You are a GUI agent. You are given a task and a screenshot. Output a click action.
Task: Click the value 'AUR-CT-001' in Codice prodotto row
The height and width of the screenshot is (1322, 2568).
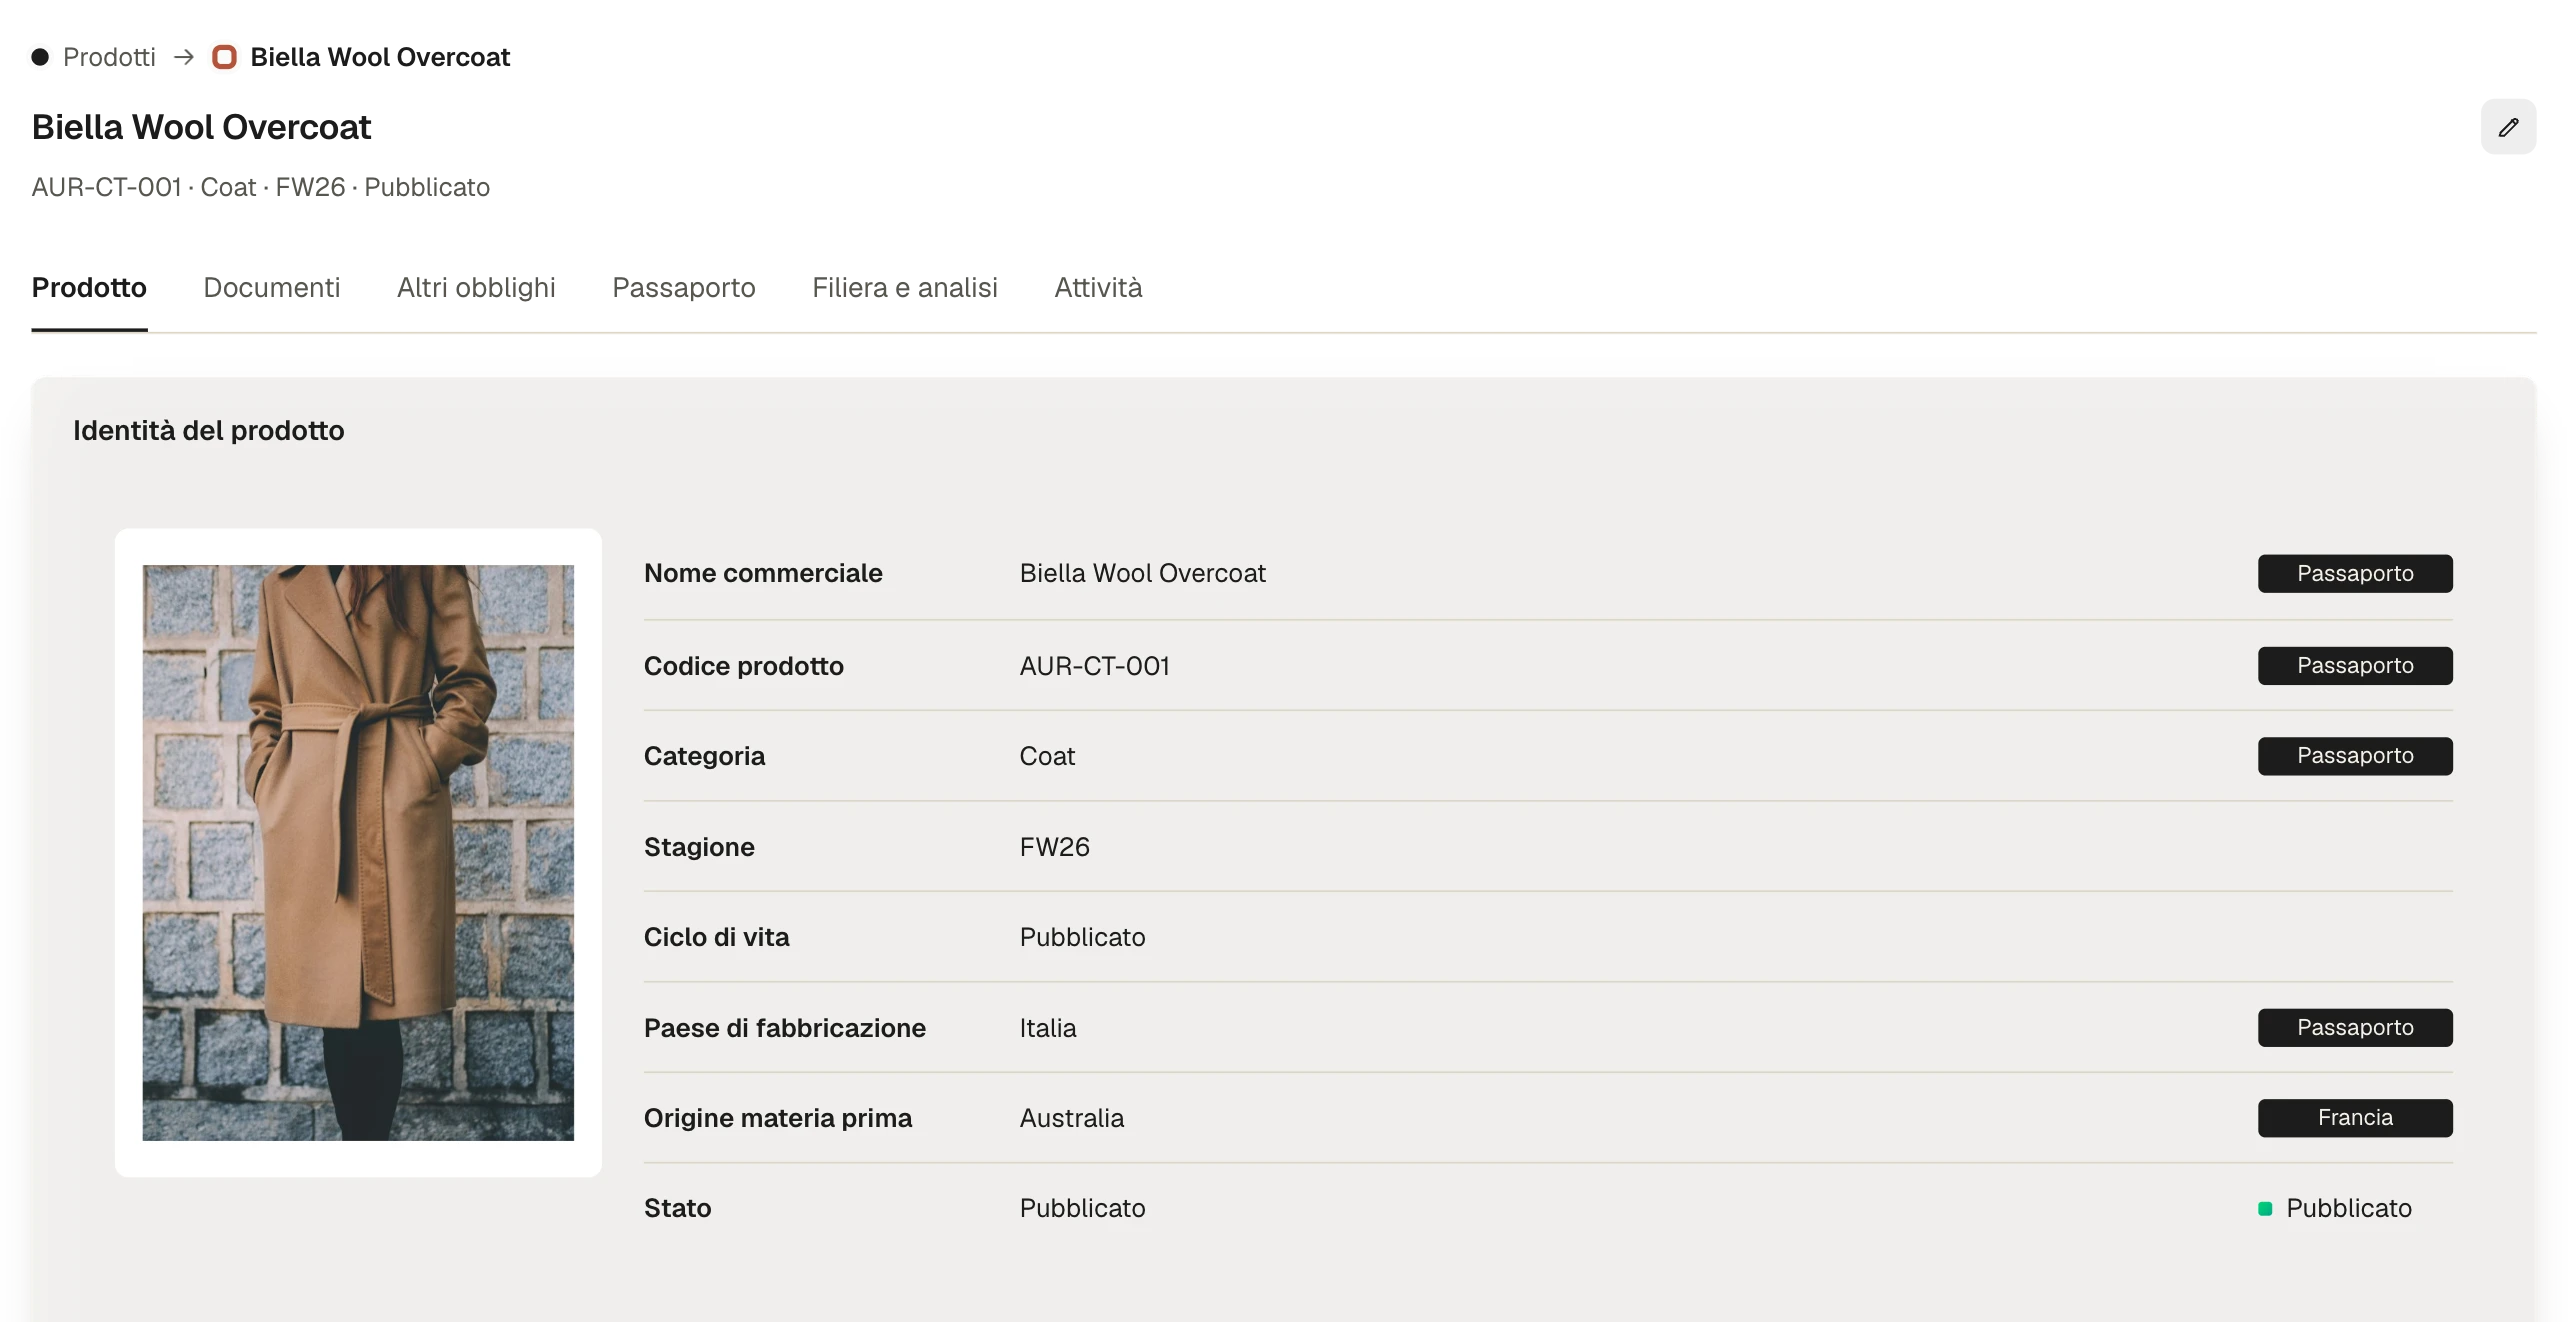[1095, 666]
